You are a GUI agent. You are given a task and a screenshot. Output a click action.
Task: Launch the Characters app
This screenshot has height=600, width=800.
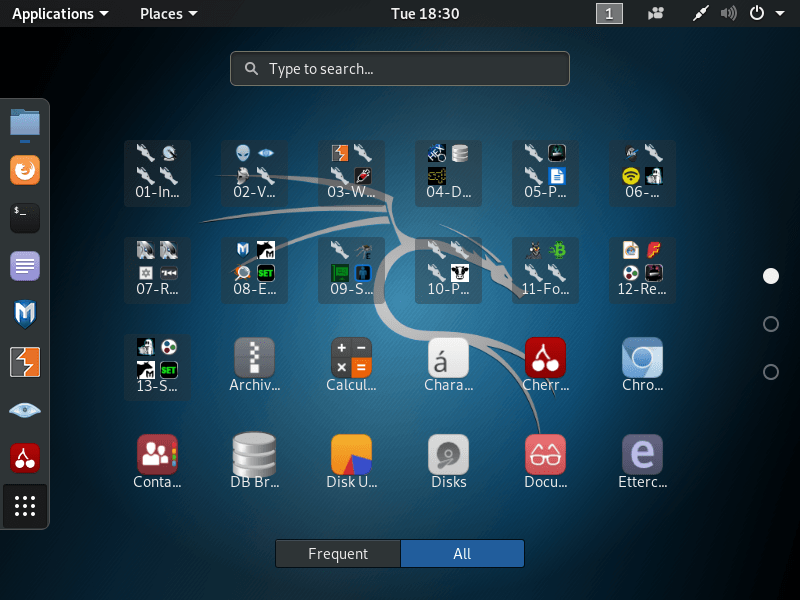(448, 365)
